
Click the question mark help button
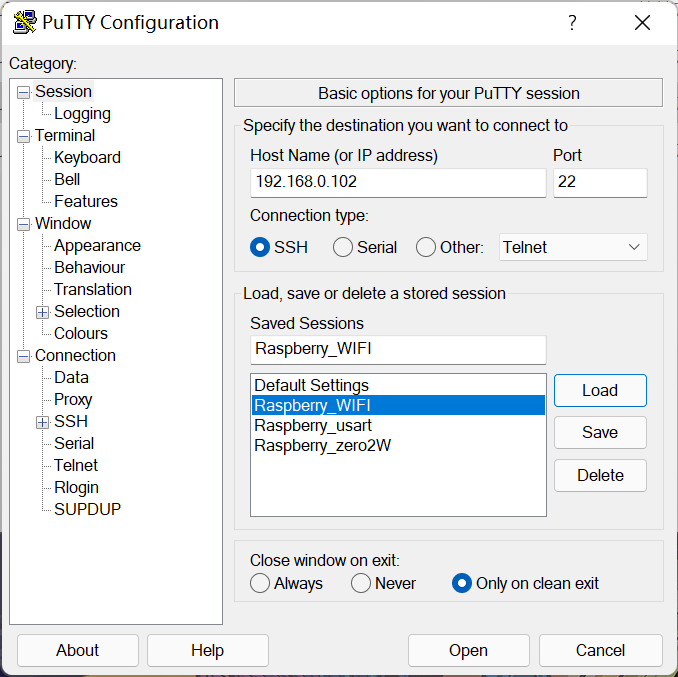572,22
